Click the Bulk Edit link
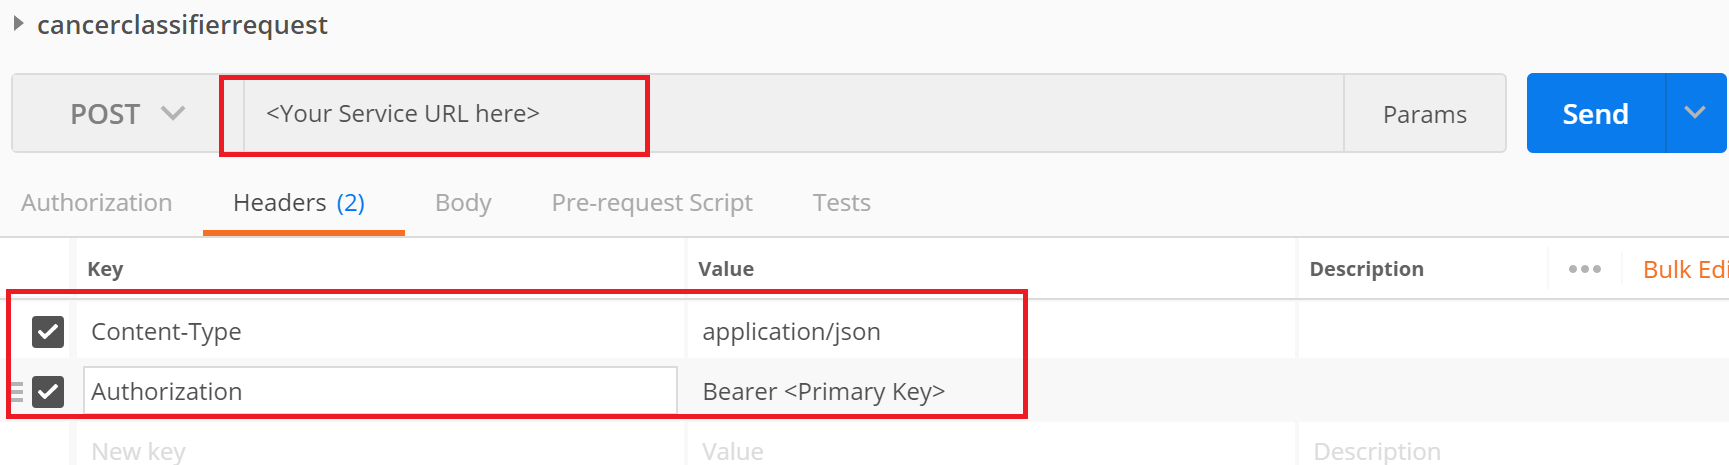The height and width of the screenshot is (465, 1729). tap(1685, 270)
